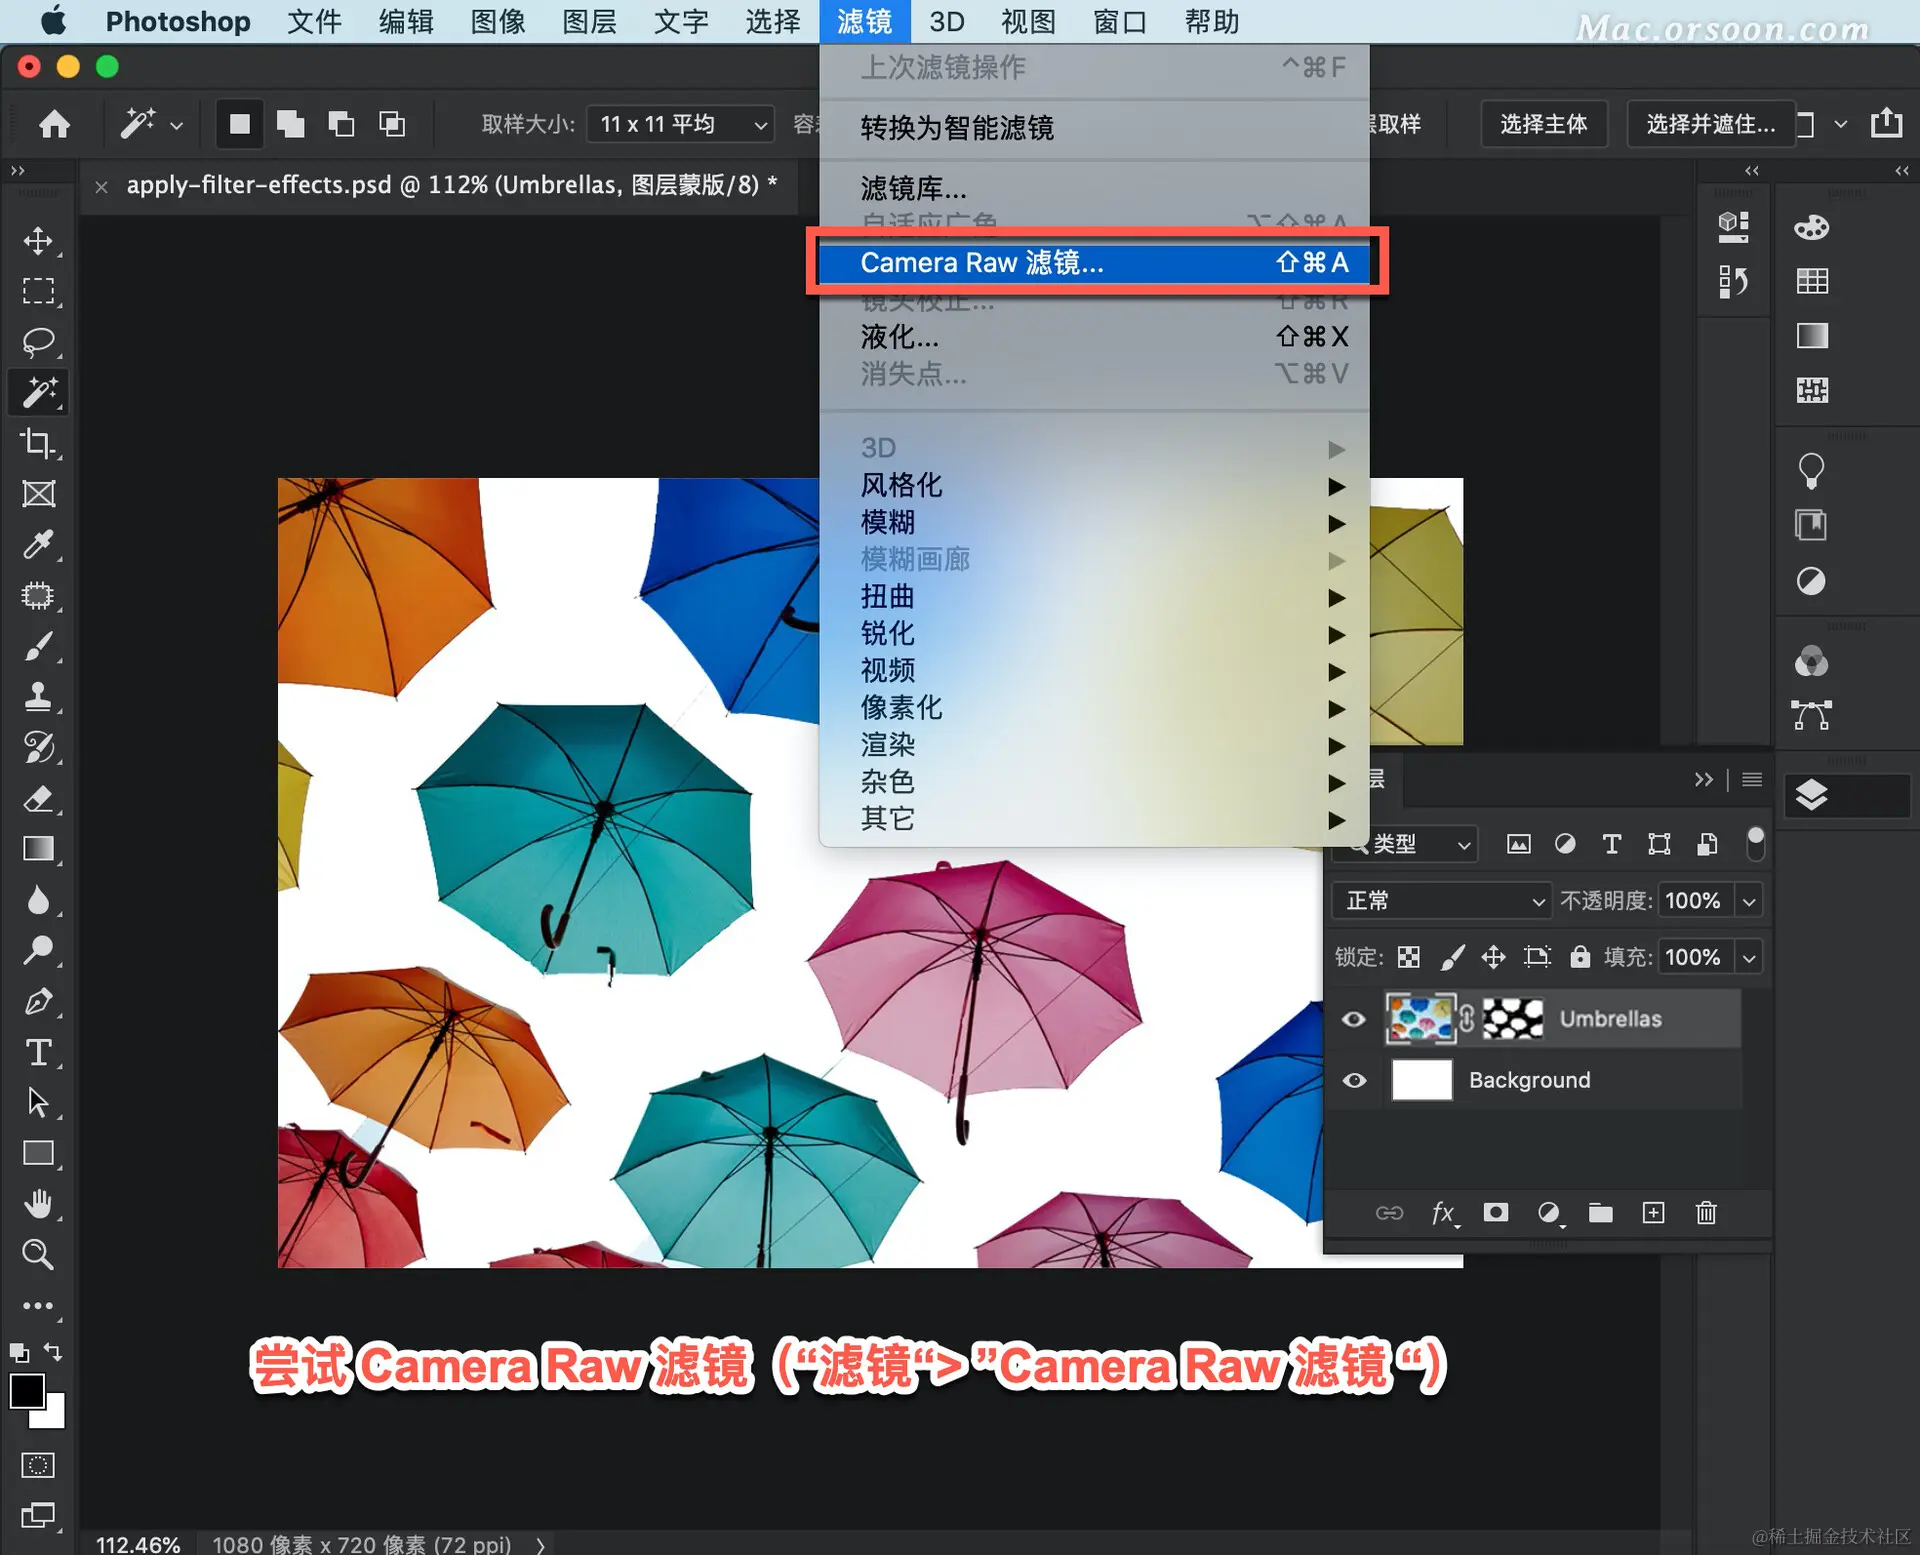Screen dimensions: 1920x1555
Task: Hide the Background layer
Action: click(1353, 1080)
